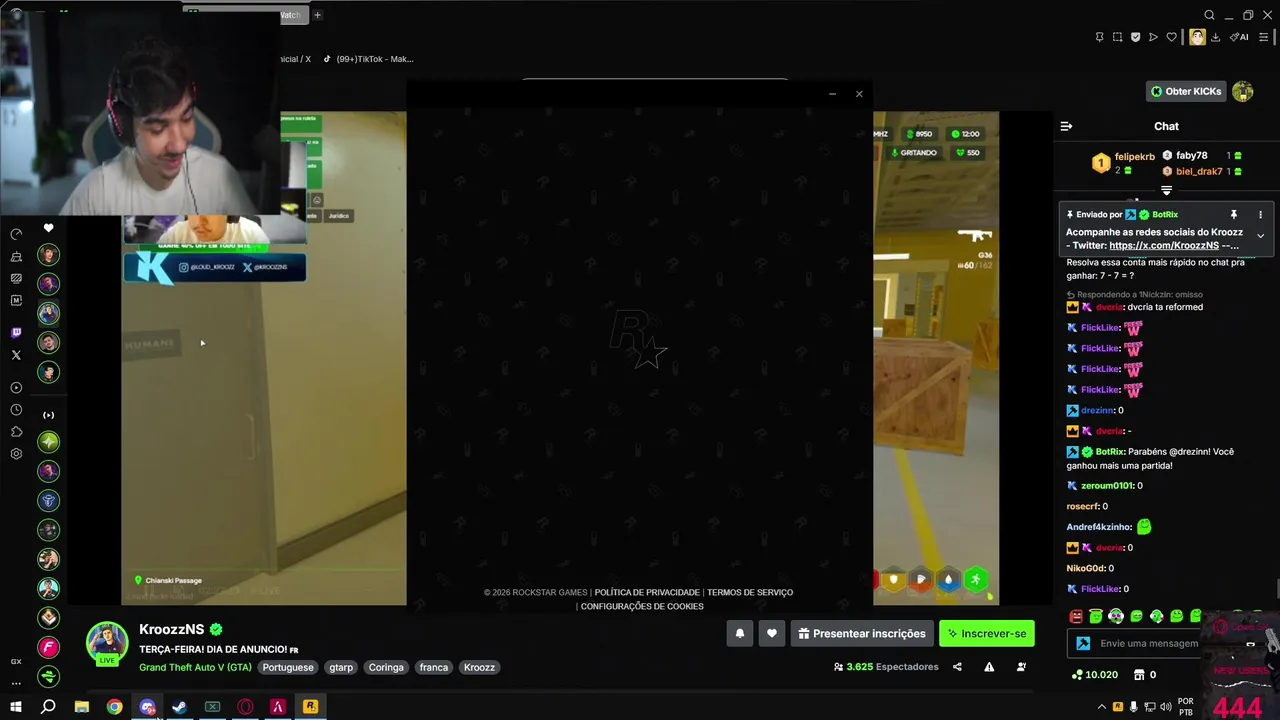Unpin the pinned BotRix message

click(1233, 215)
